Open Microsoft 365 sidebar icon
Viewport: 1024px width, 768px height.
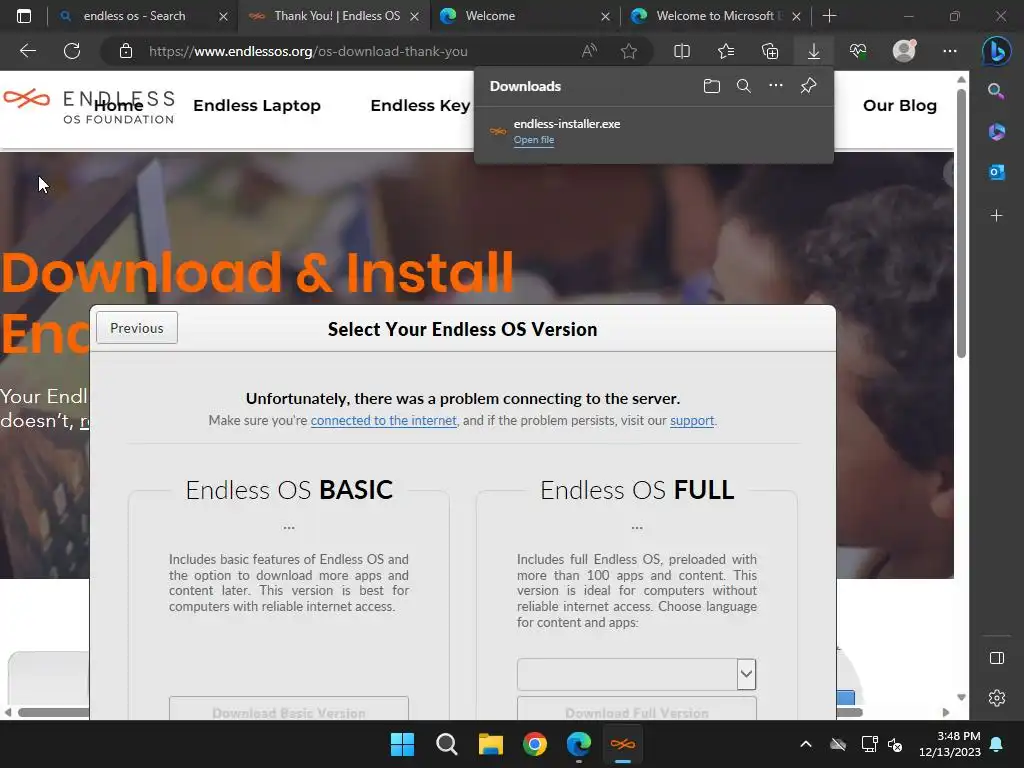point(997,131)
